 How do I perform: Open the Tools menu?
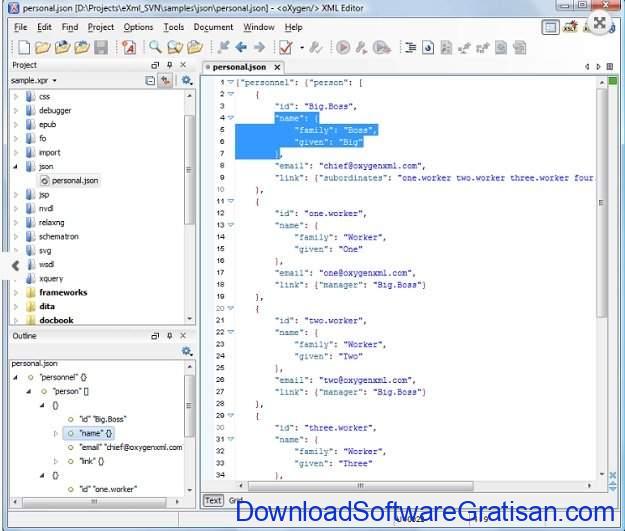[x=174, y=27]
